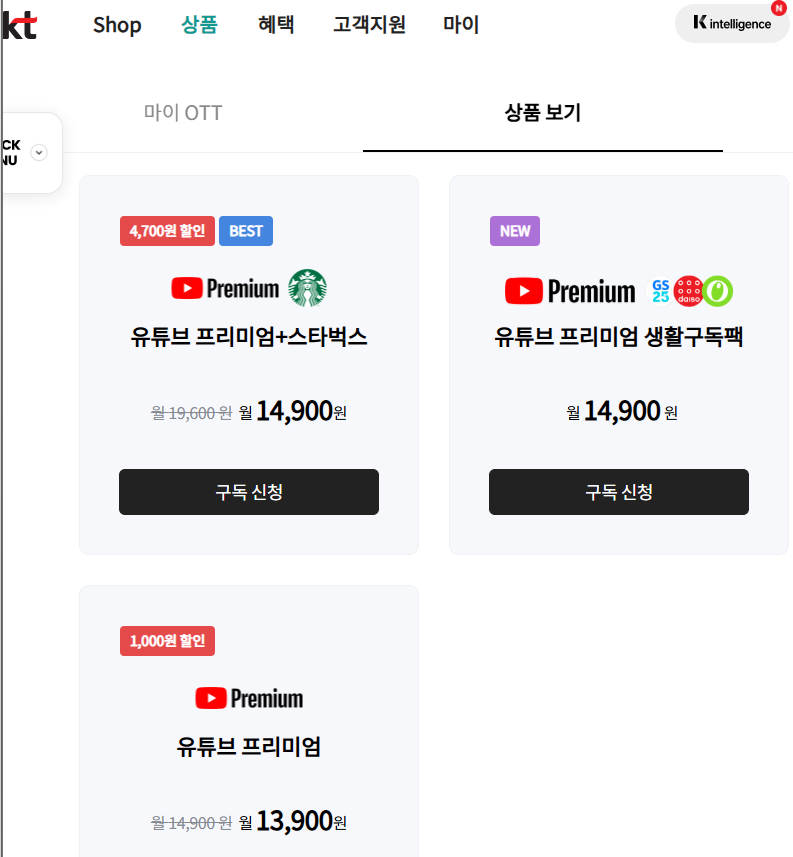The width and height of the screenshot is (793, 857).
Task: Select the Daiso icon
Action: [688, 290]
